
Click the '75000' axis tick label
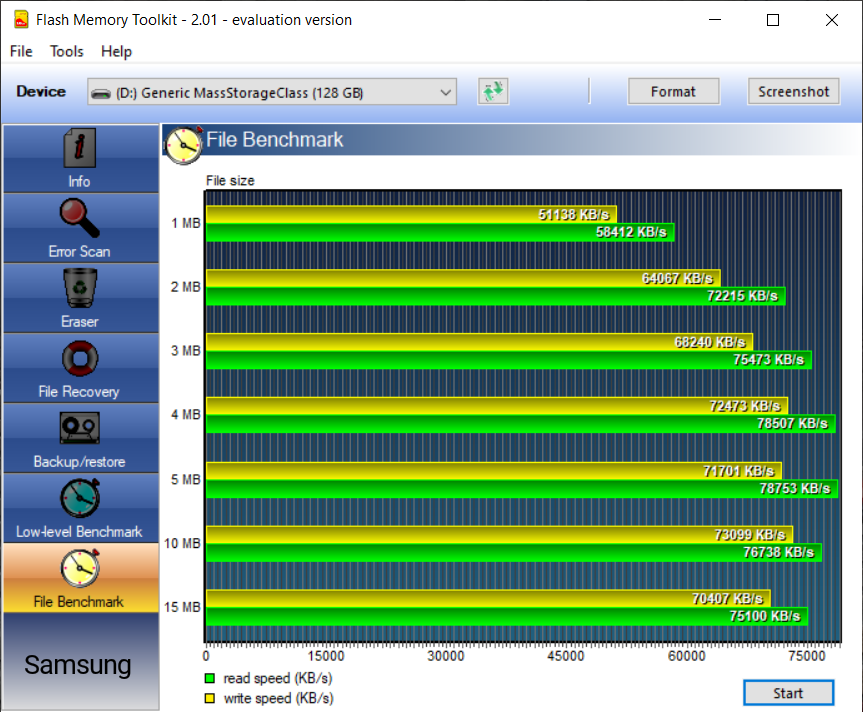tap(806, 656)
